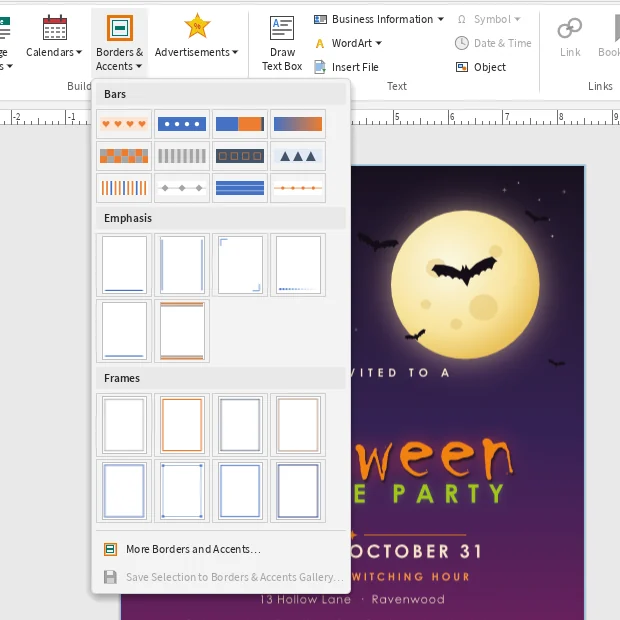620x620 pixels.
Task: Click the Date & Time button
Action: 493,43
